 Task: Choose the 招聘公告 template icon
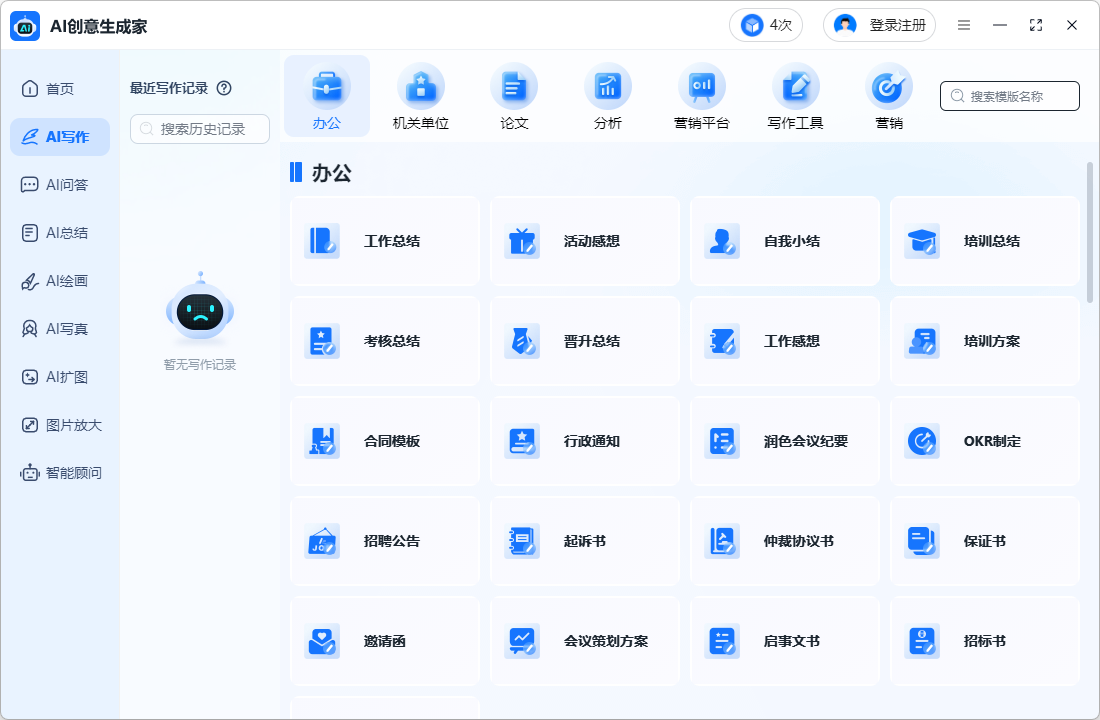click(322, 541)
